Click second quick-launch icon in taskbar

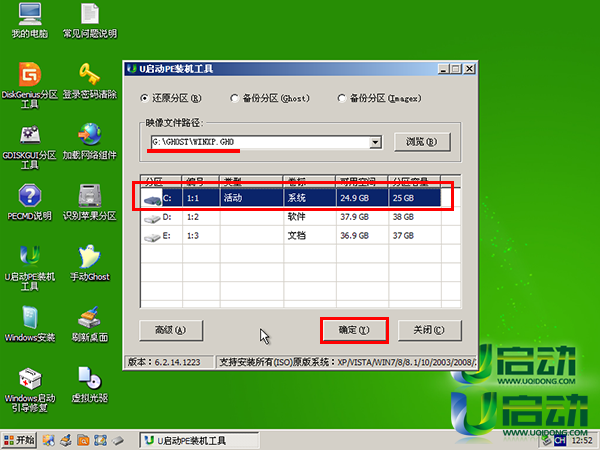tap(66, 440)
